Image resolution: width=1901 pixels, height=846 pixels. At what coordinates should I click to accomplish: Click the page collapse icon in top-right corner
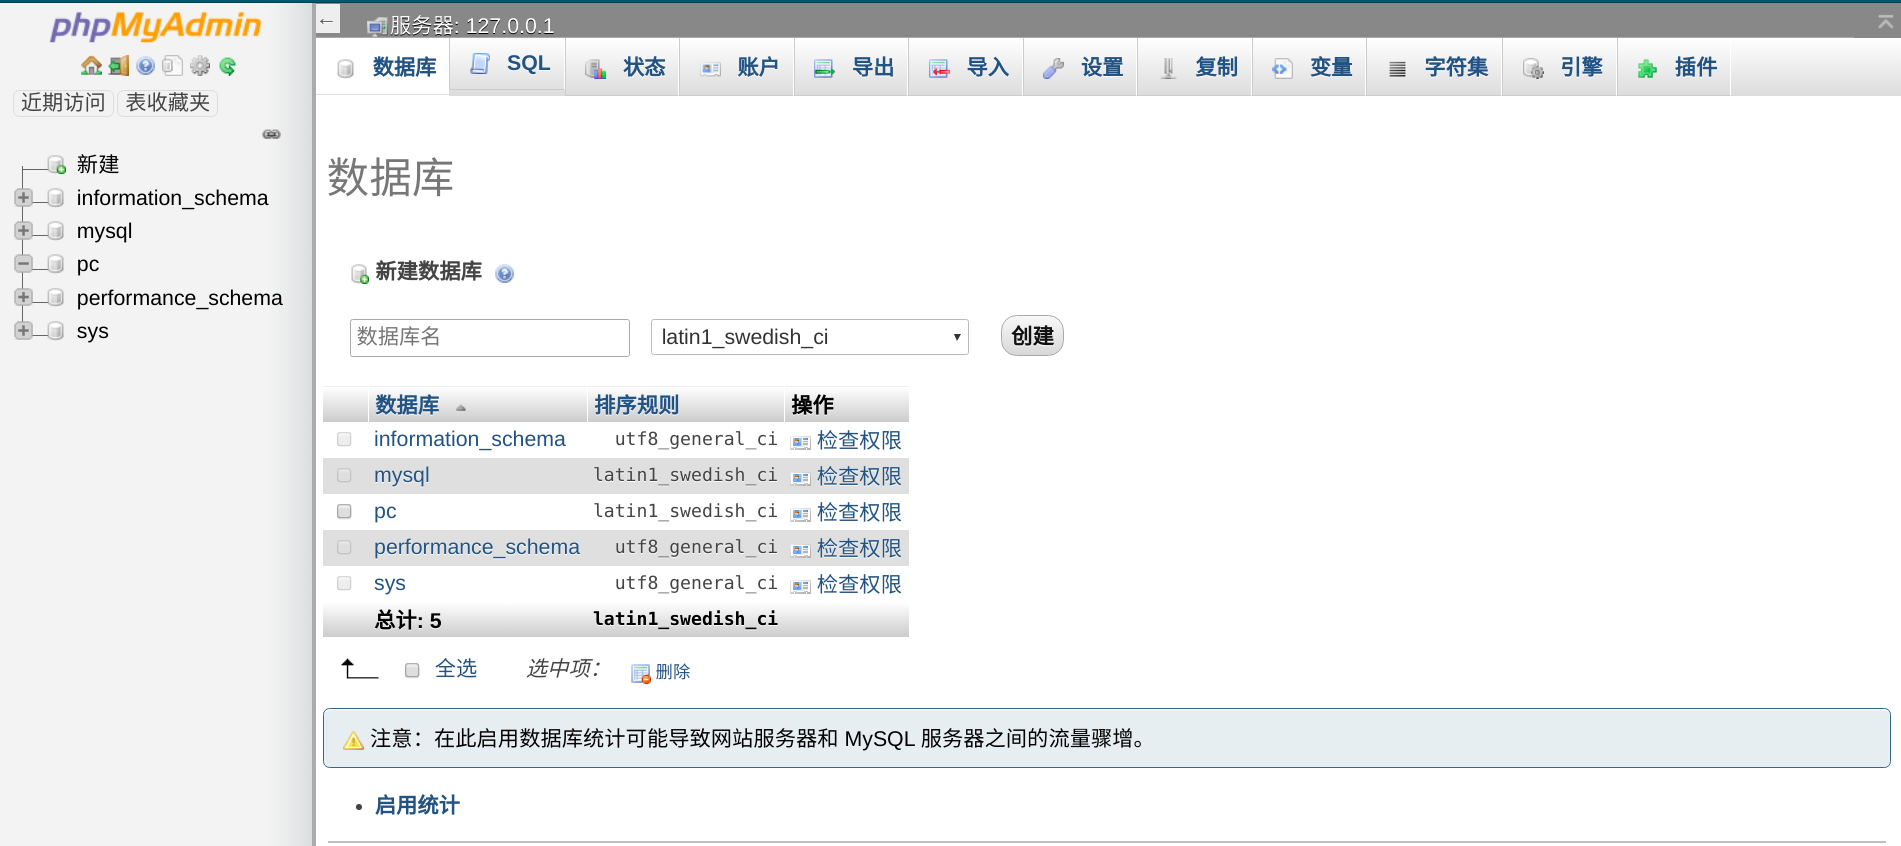click(x=1885, y=22)
